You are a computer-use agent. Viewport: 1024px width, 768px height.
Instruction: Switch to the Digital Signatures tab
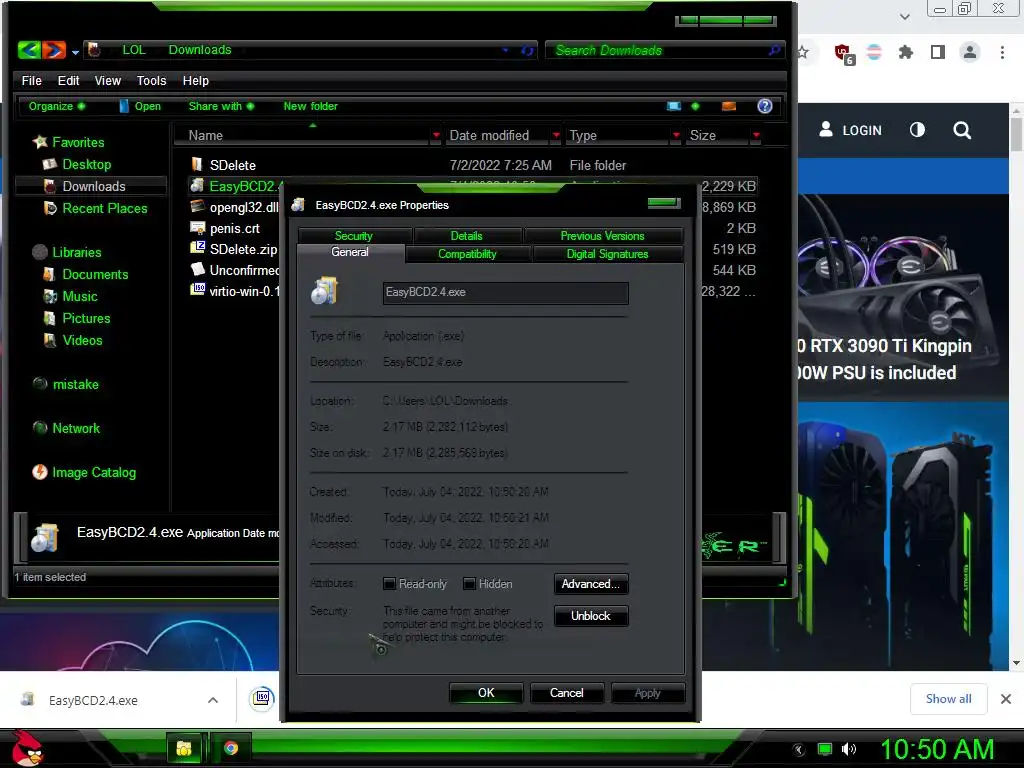607,254
